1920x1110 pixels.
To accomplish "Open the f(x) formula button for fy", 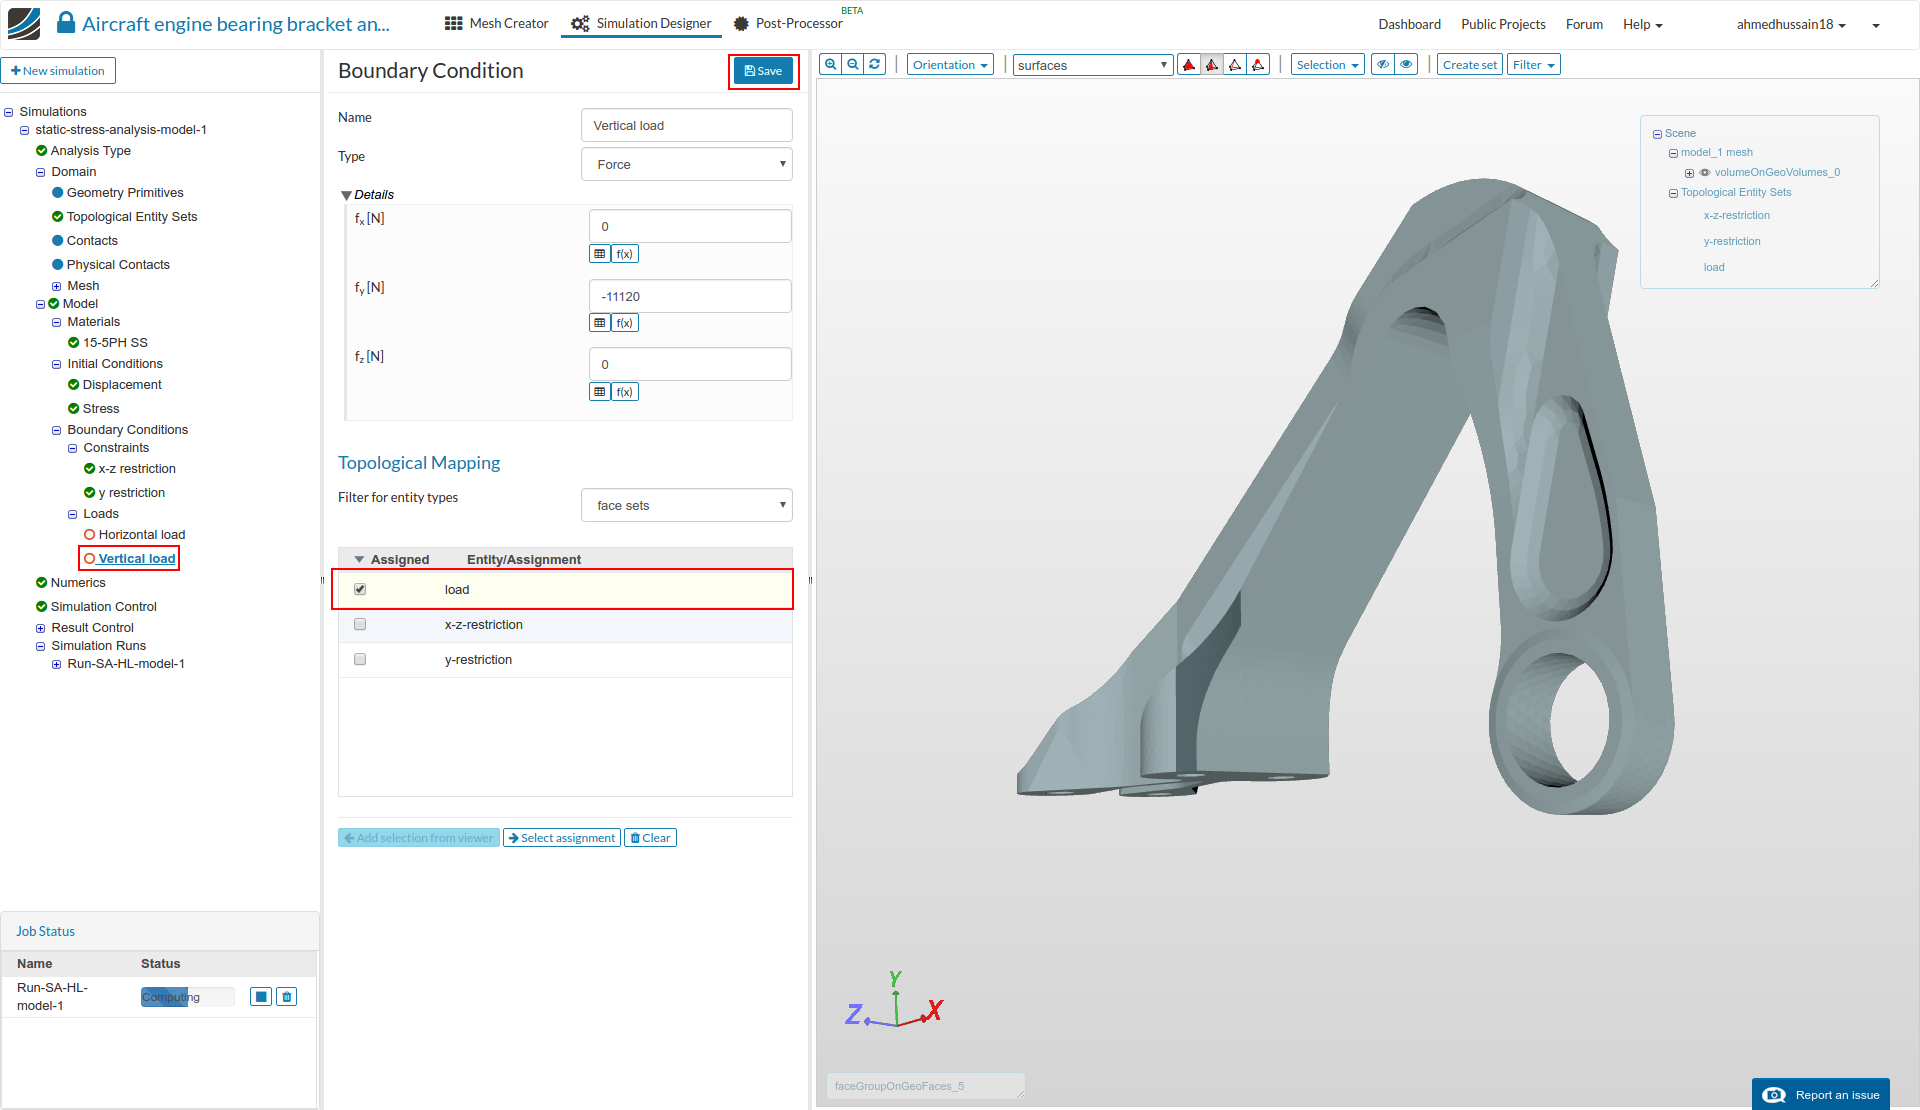I will [x=625, y=323].
